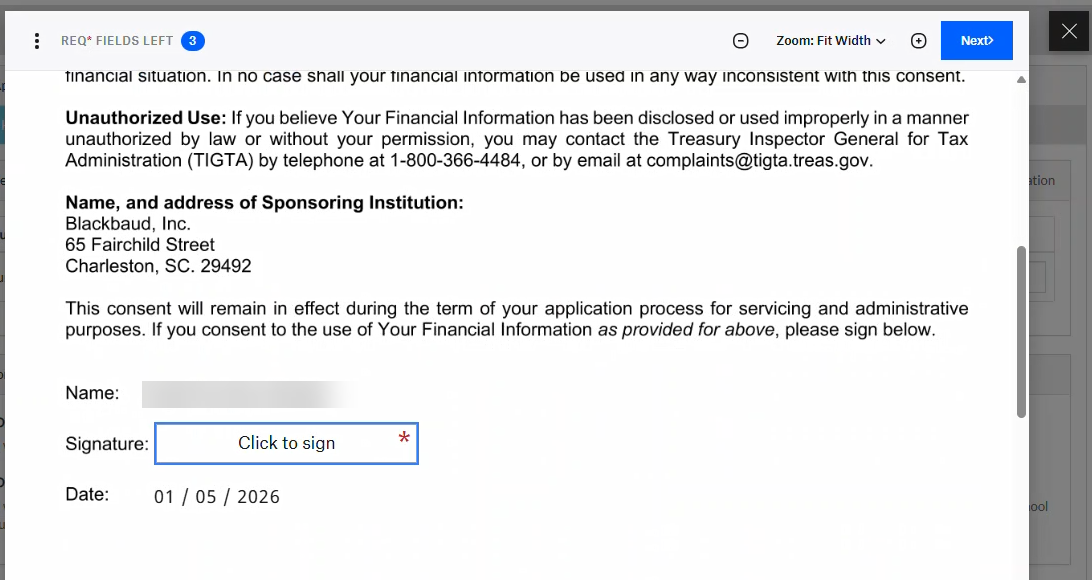Viewport: 1092px width, 580px height.
Task: Open the Zoom: Fit Width dropdown
Action: click(830, 41)
